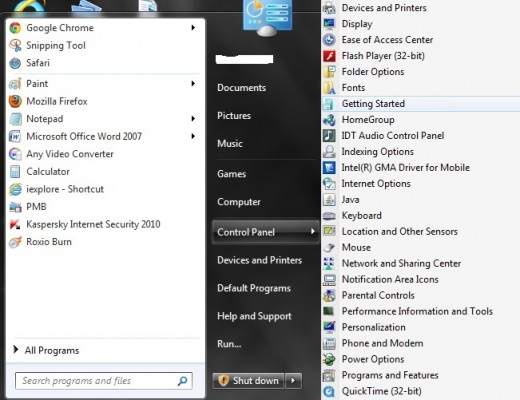Click the Notepad icon
This screenshot has width=520, height=400.
coord(15,119)
